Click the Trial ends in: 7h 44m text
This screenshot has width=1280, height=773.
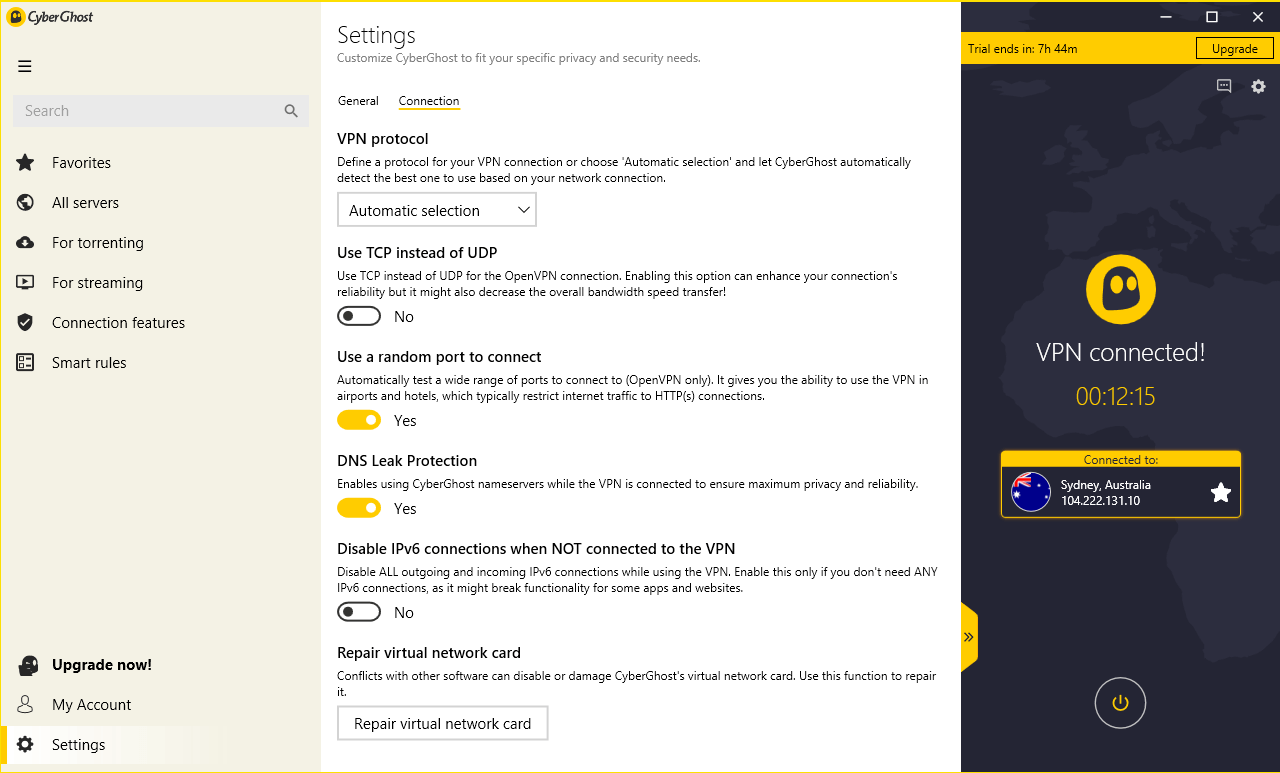tap(1023, 48)
